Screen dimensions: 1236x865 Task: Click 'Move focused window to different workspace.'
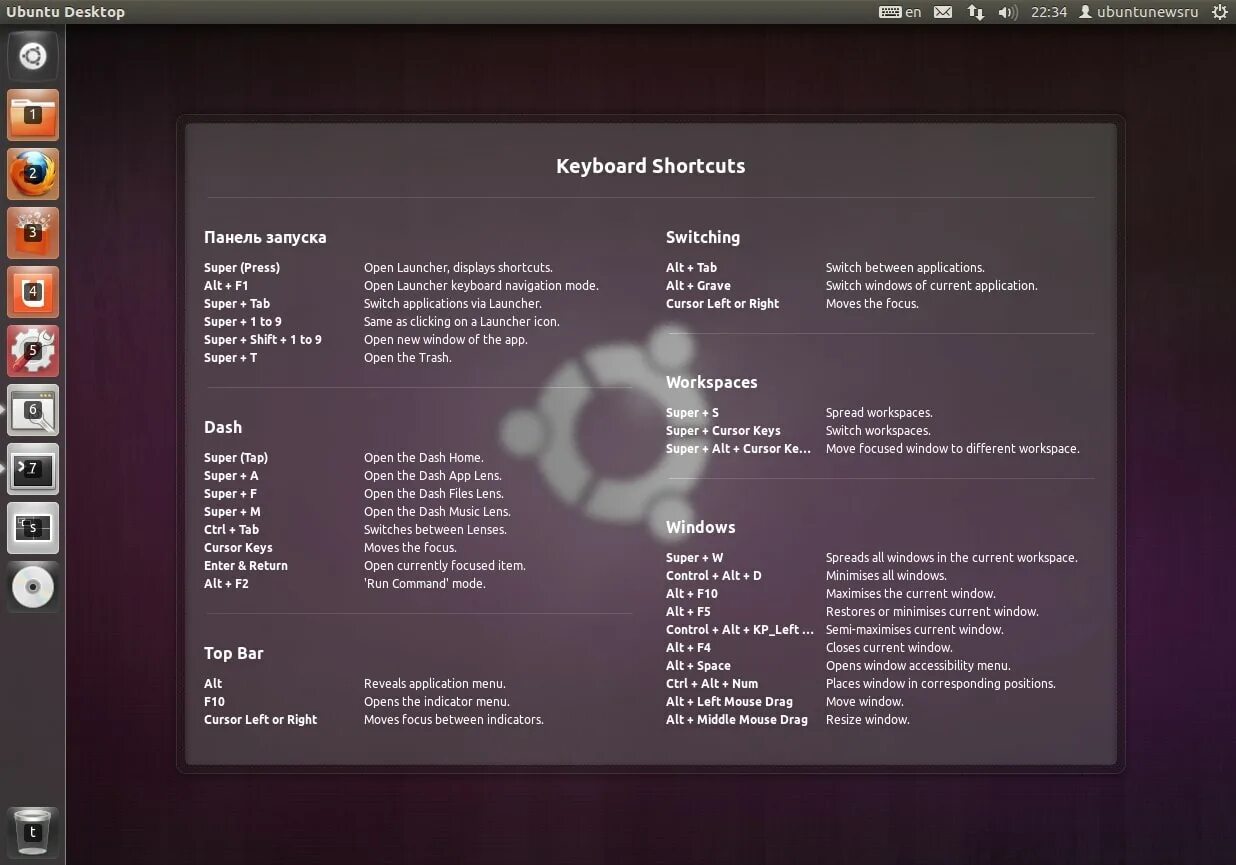pyautogui.click(x=953, y=449)
